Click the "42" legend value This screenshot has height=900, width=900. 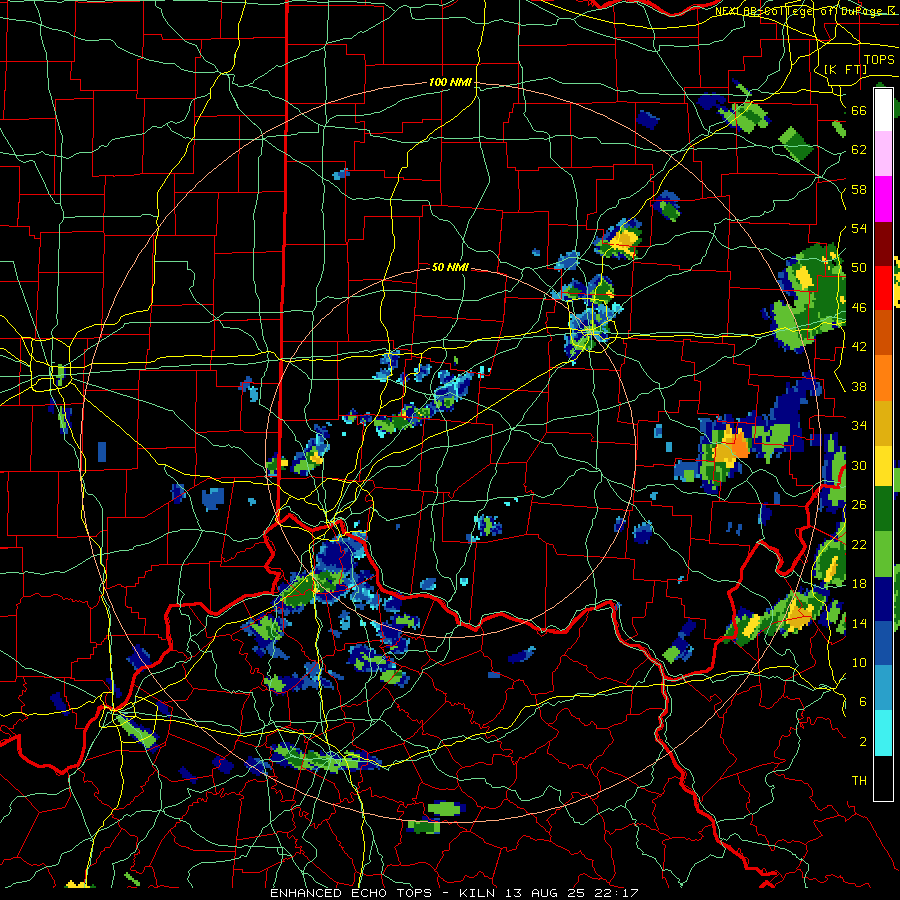(859, 347)
